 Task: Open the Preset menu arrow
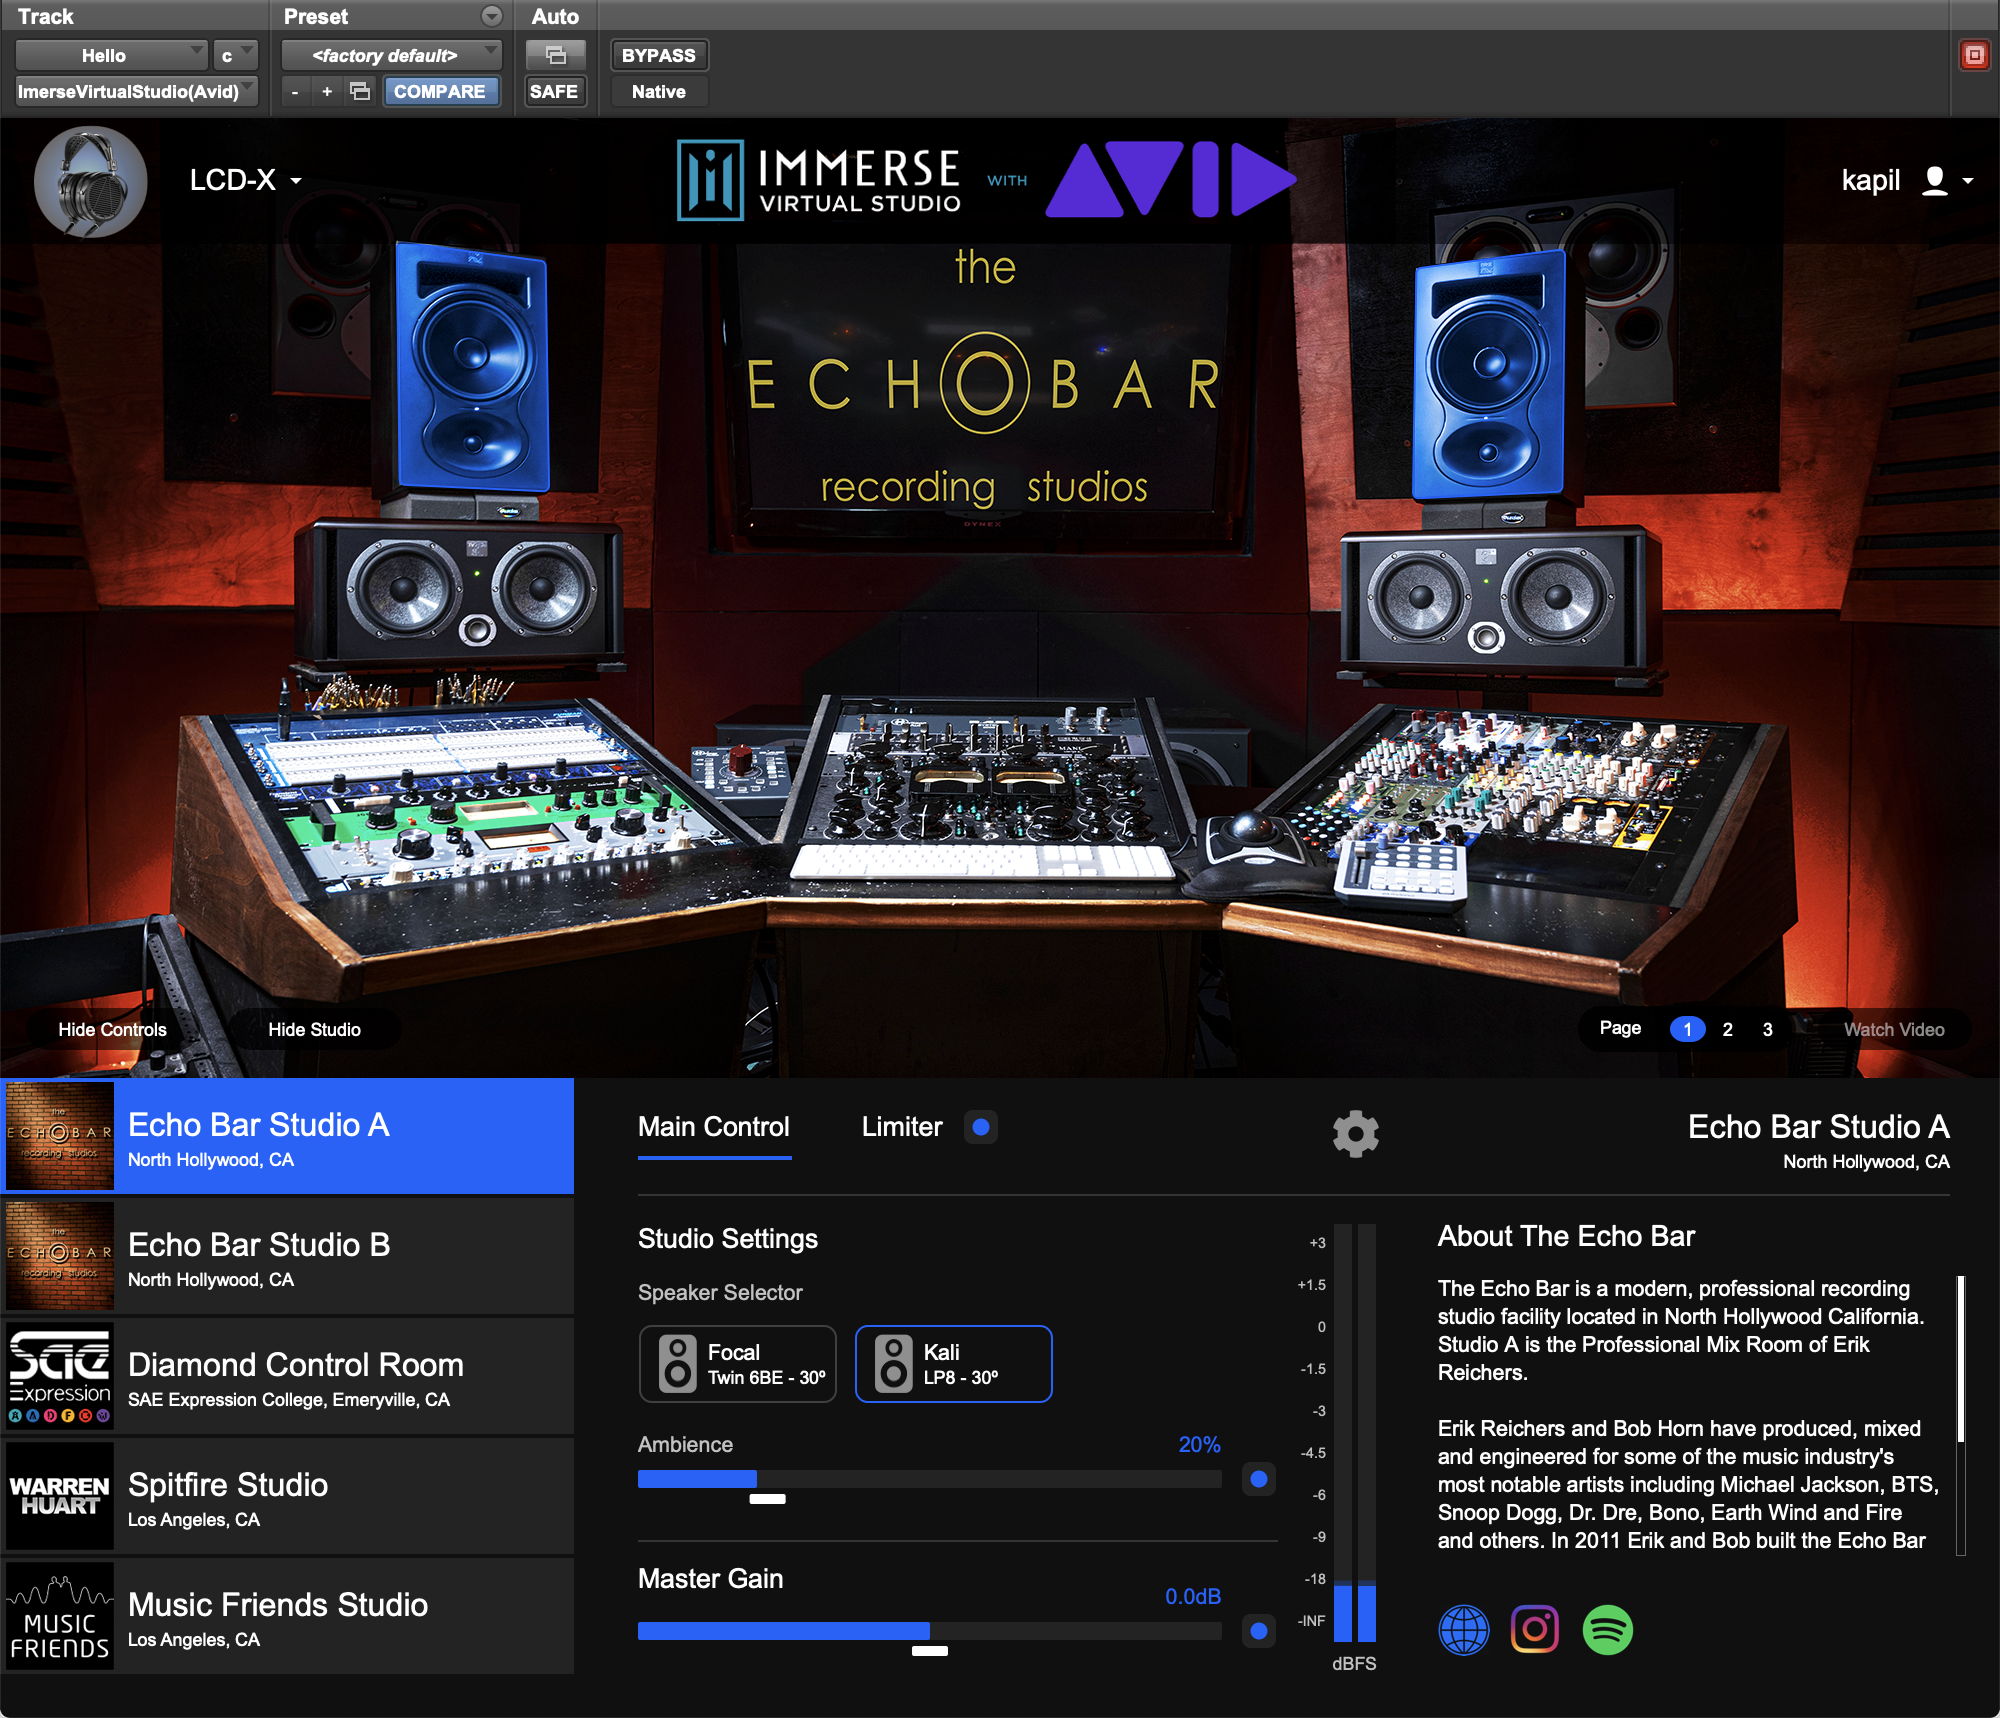[x=491, y=16]
